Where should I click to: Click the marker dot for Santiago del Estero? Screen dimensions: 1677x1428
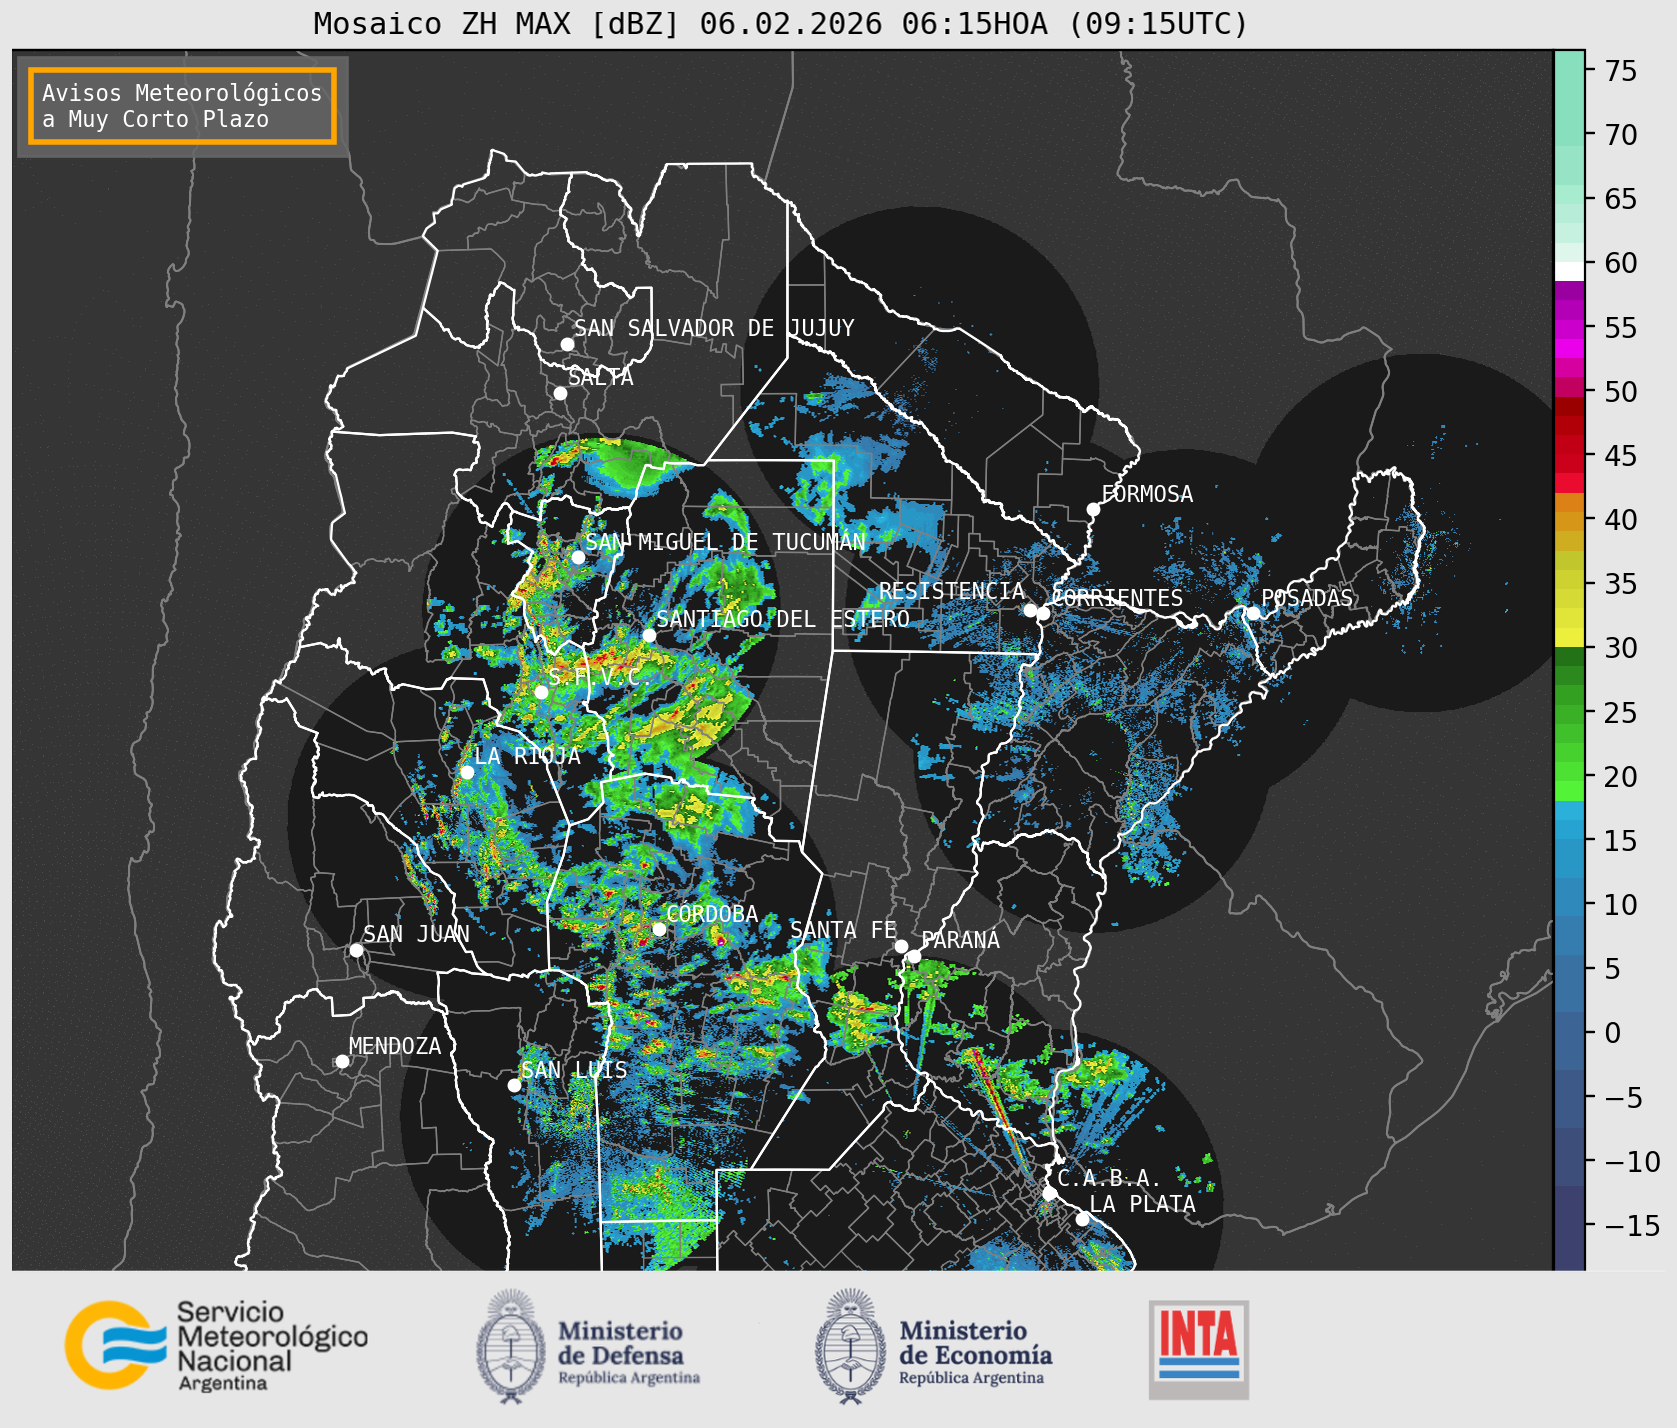pos(649,635)
